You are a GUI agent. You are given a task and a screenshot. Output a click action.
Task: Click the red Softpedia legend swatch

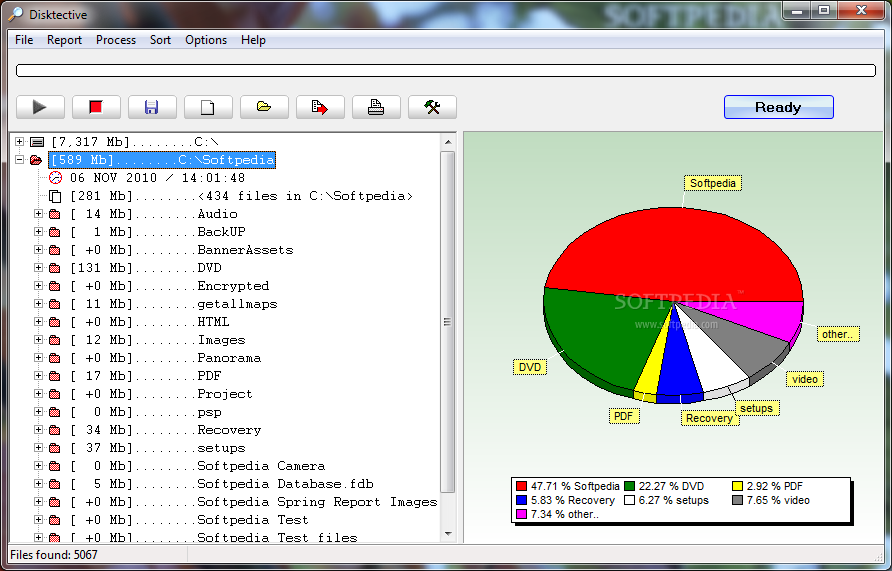click(x=521, y=486)
